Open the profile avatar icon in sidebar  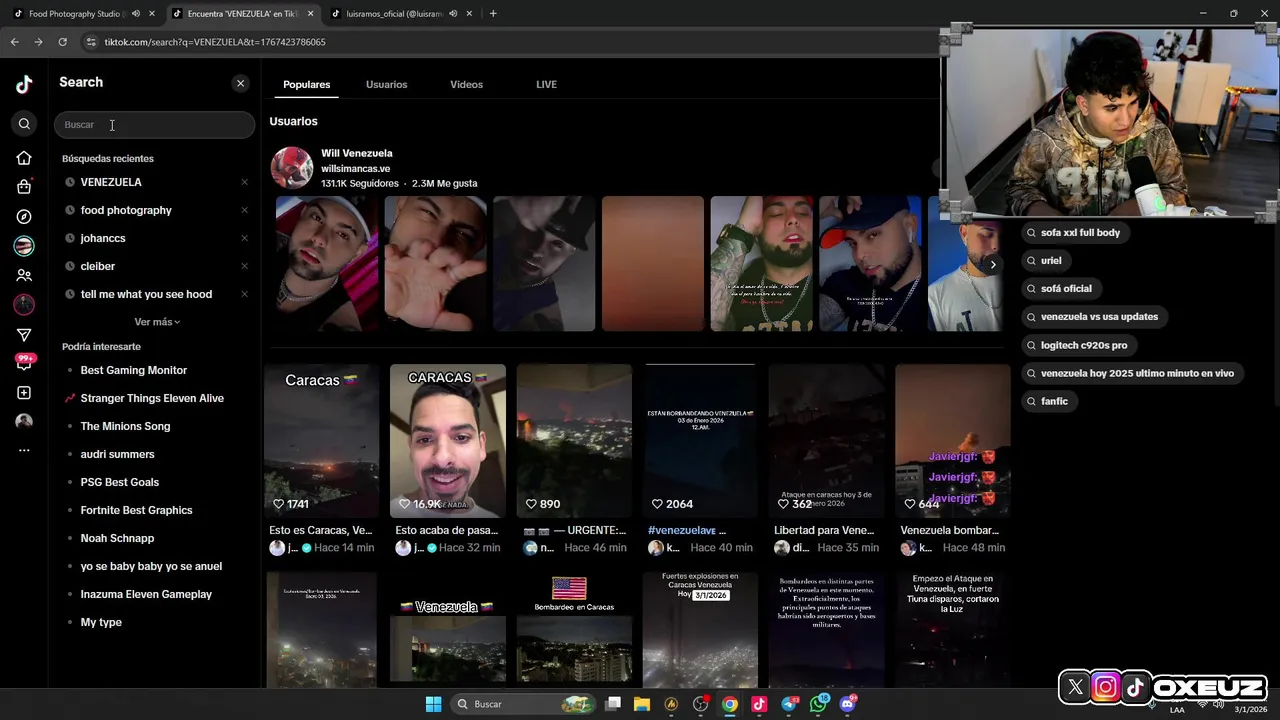point(24,422)
